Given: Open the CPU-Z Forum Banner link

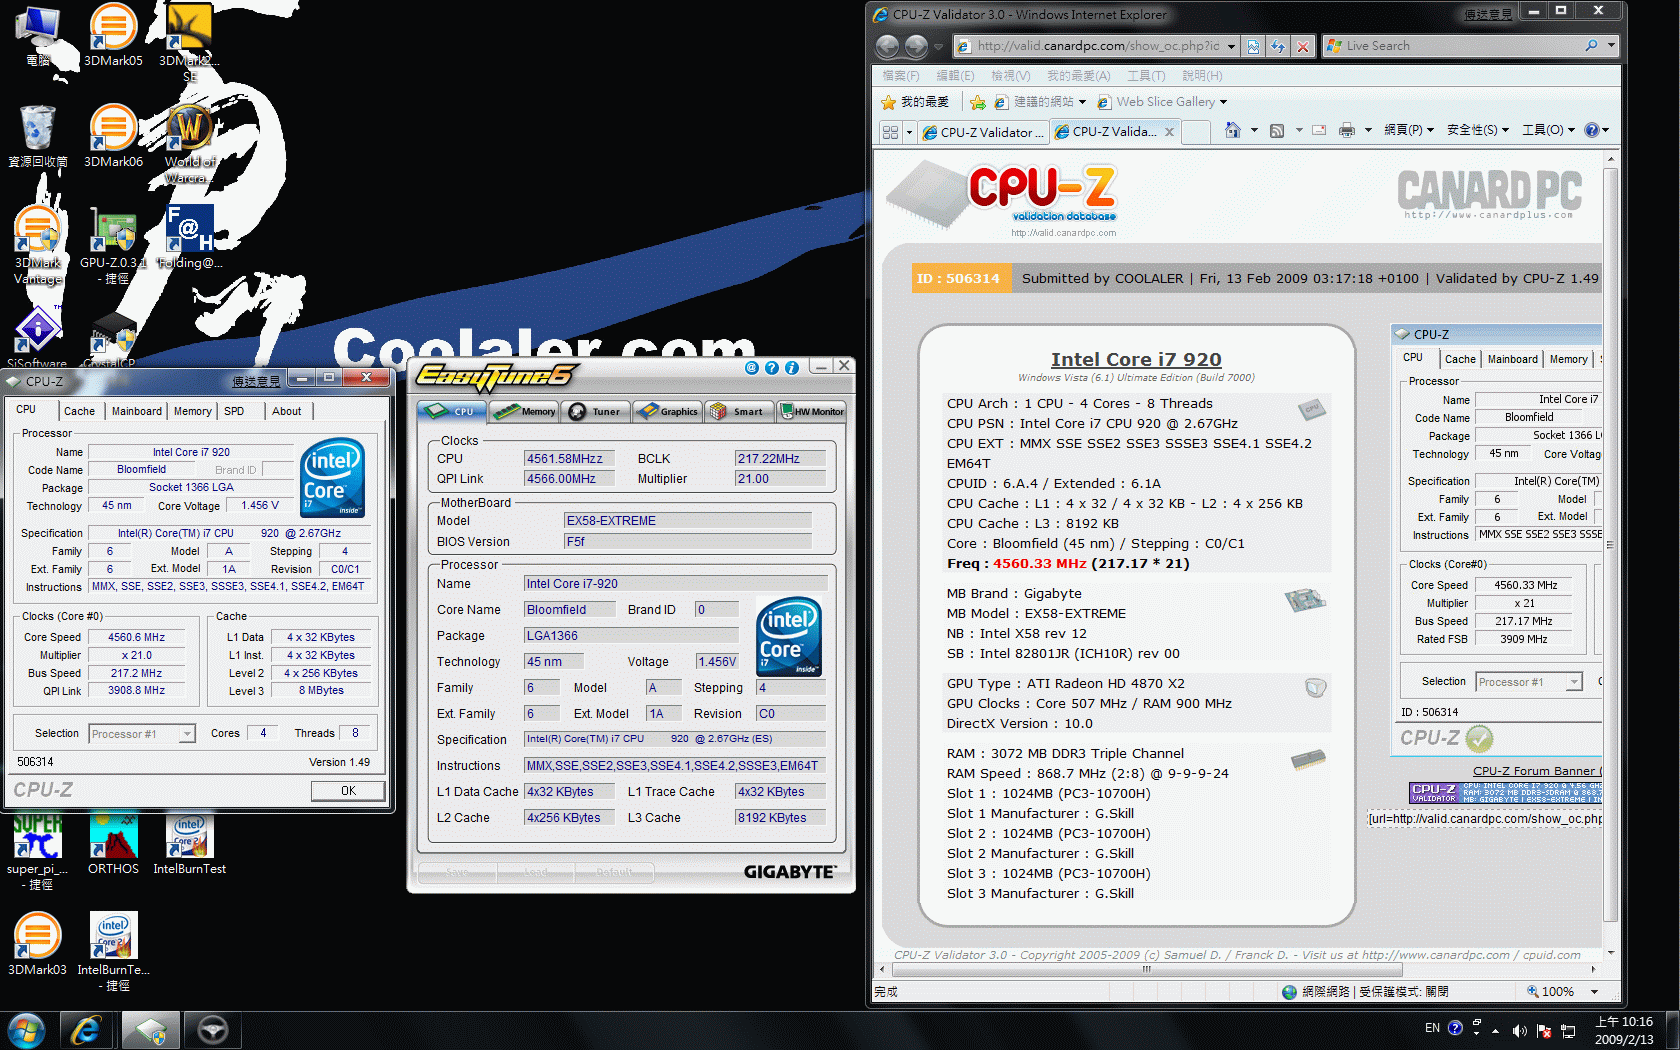Looking at the screenshot, I should point(1536,771).
